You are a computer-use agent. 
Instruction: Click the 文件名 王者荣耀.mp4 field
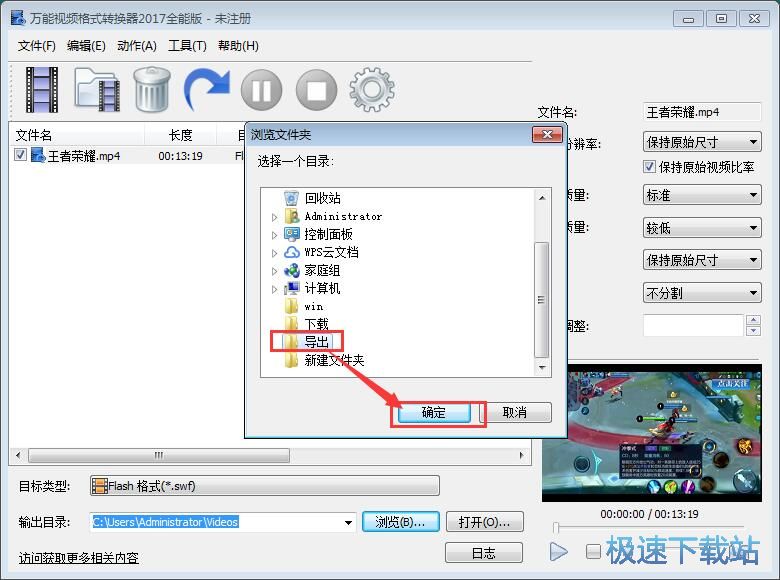702,112
